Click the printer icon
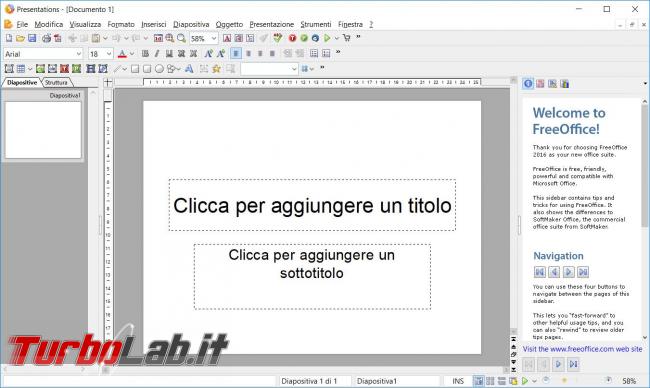 click(46, 38)
